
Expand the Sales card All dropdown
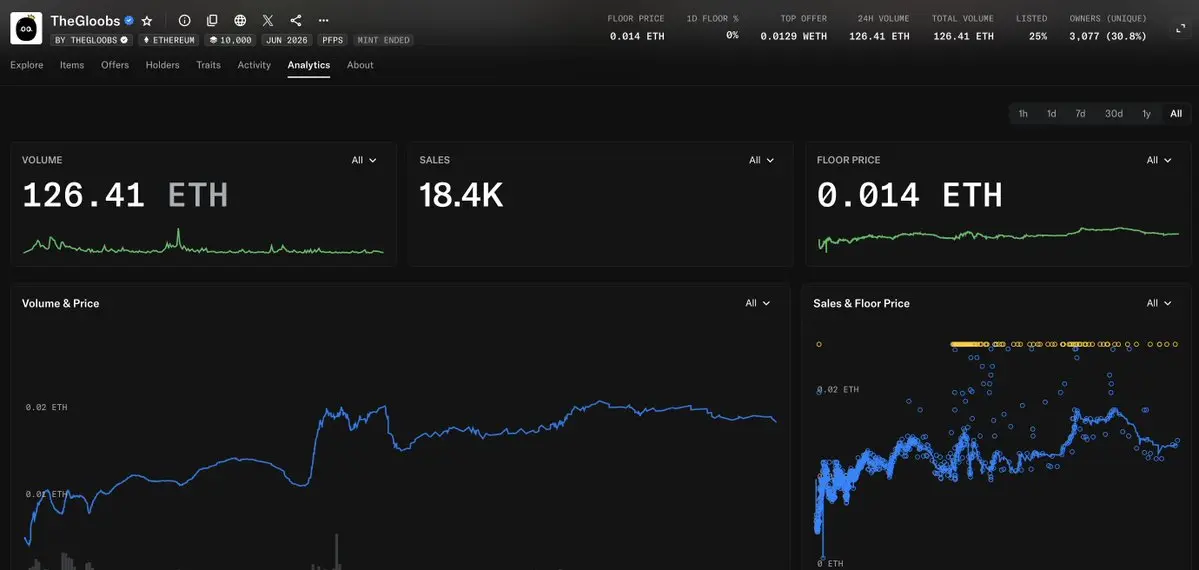coord(762,160)
